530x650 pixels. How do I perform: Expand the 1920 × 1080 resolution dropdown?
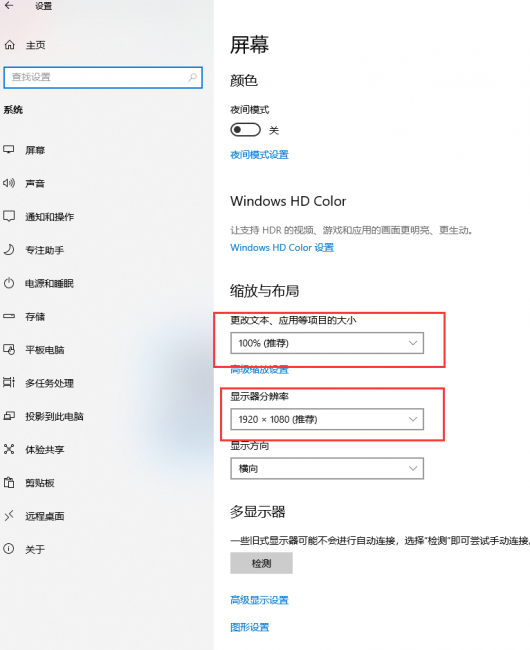tap(327, 419)
